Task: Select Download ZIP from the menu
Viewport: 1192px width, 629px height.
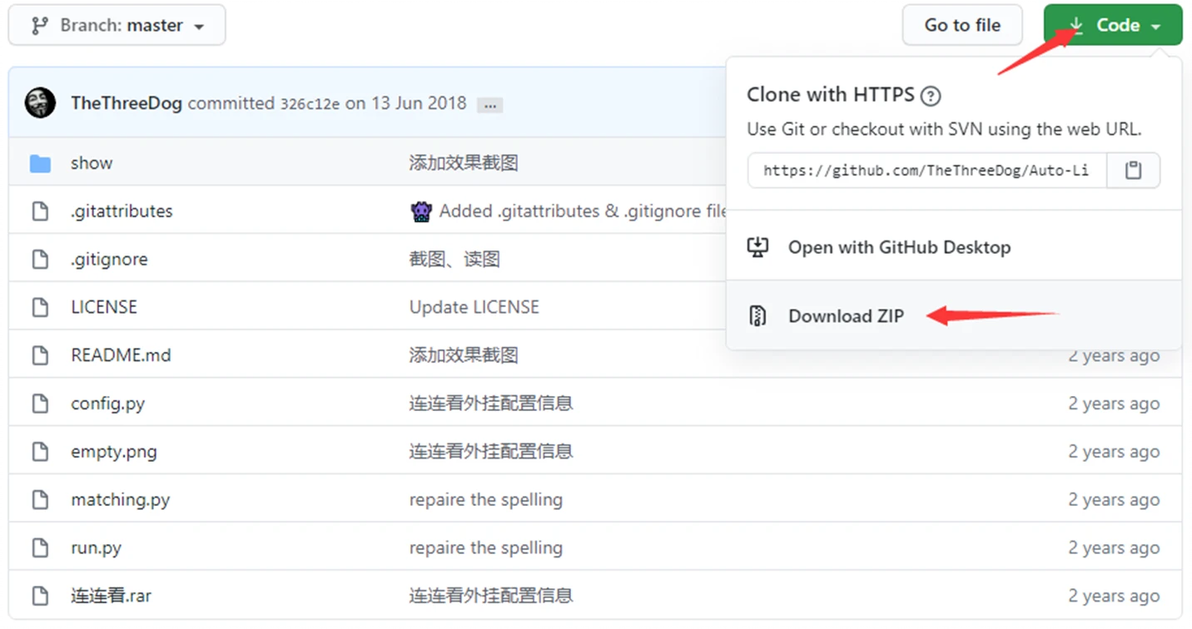Action: [846, 316]
